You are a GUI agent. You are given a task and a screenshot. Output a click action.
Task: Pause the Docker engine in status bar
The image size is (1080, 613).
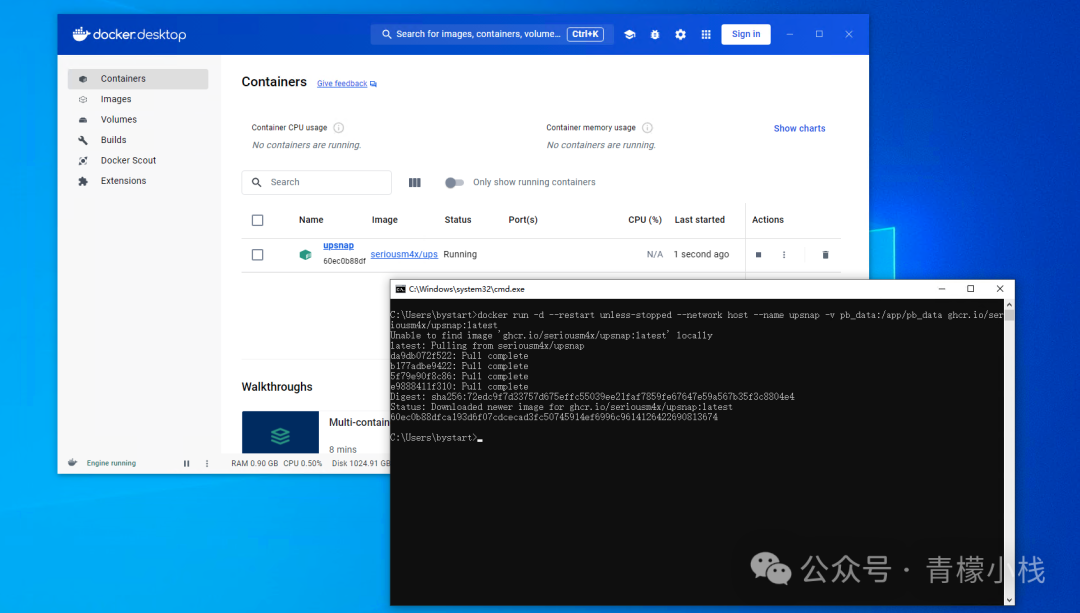point(186,464)
